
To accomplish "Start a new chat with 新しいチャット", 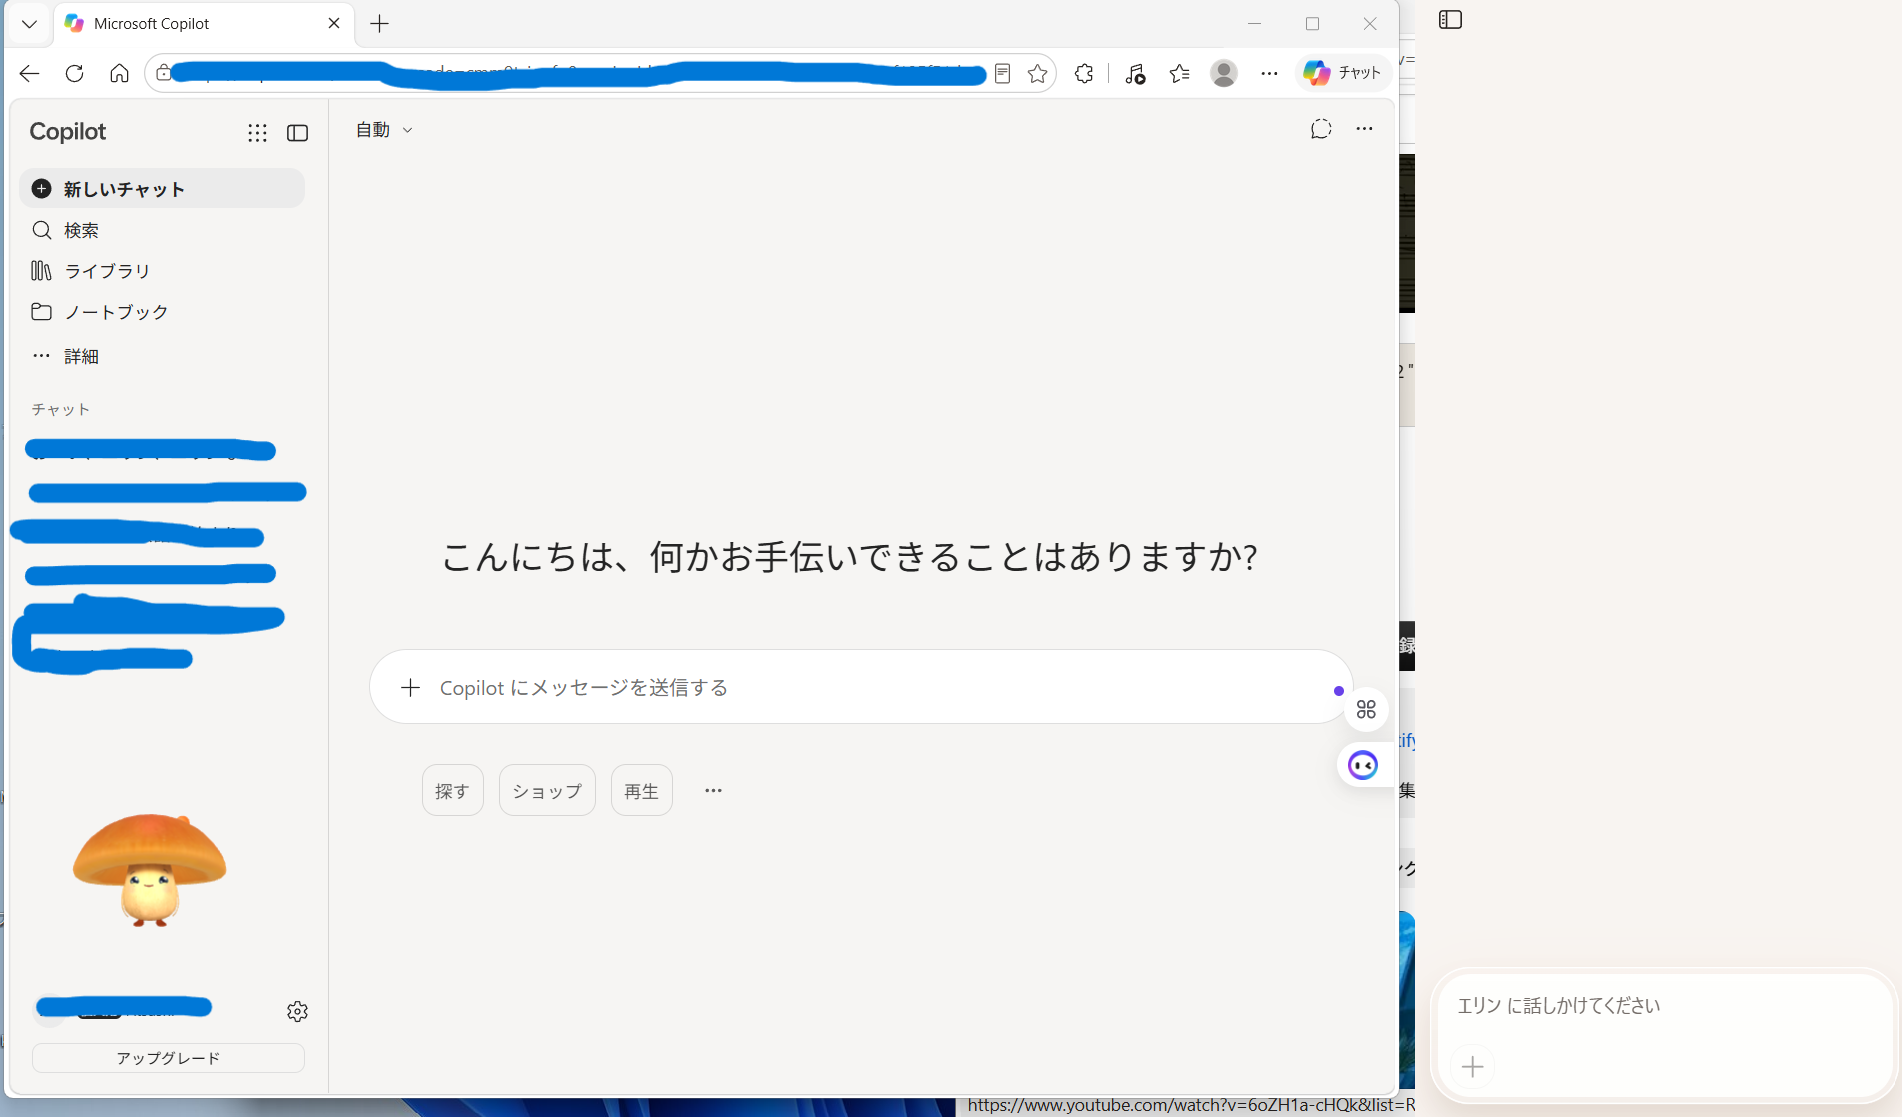I will pyautogui.click(x=162, y=189).
